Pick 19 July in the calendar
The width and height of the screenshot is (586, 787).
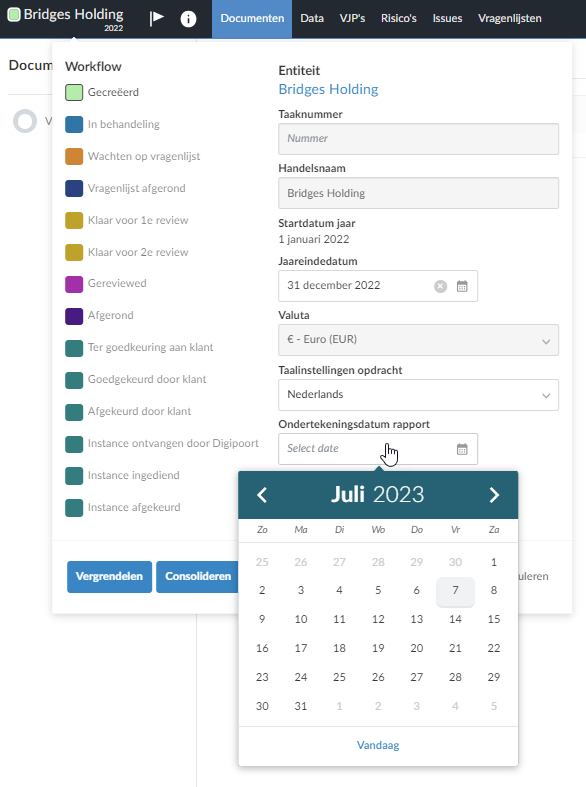378,648
